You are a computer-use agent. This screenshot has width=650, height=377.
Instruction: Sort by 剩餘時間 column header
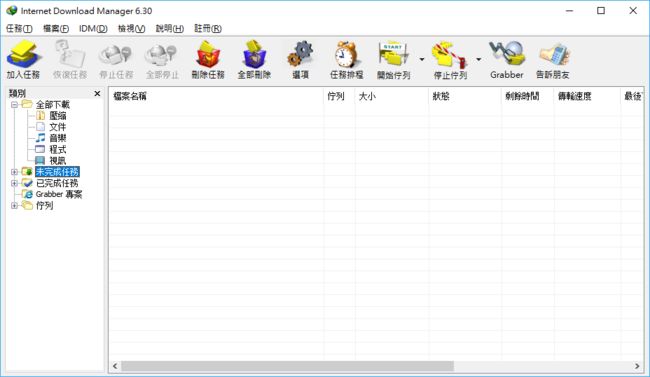[x=527, y=96]
